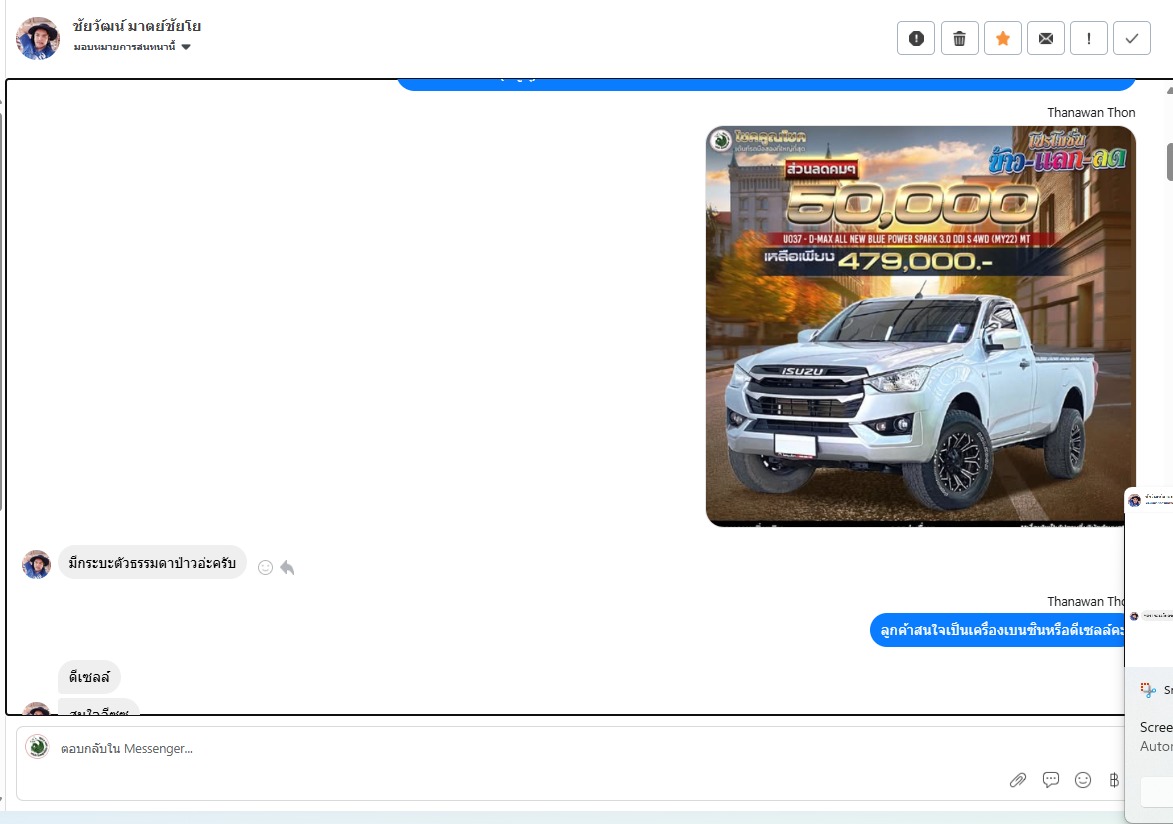Image resolution: width=1173 pixels, height=824 pixels.
Task: Delete conversation using trash icon
Action: coord(959,38)
